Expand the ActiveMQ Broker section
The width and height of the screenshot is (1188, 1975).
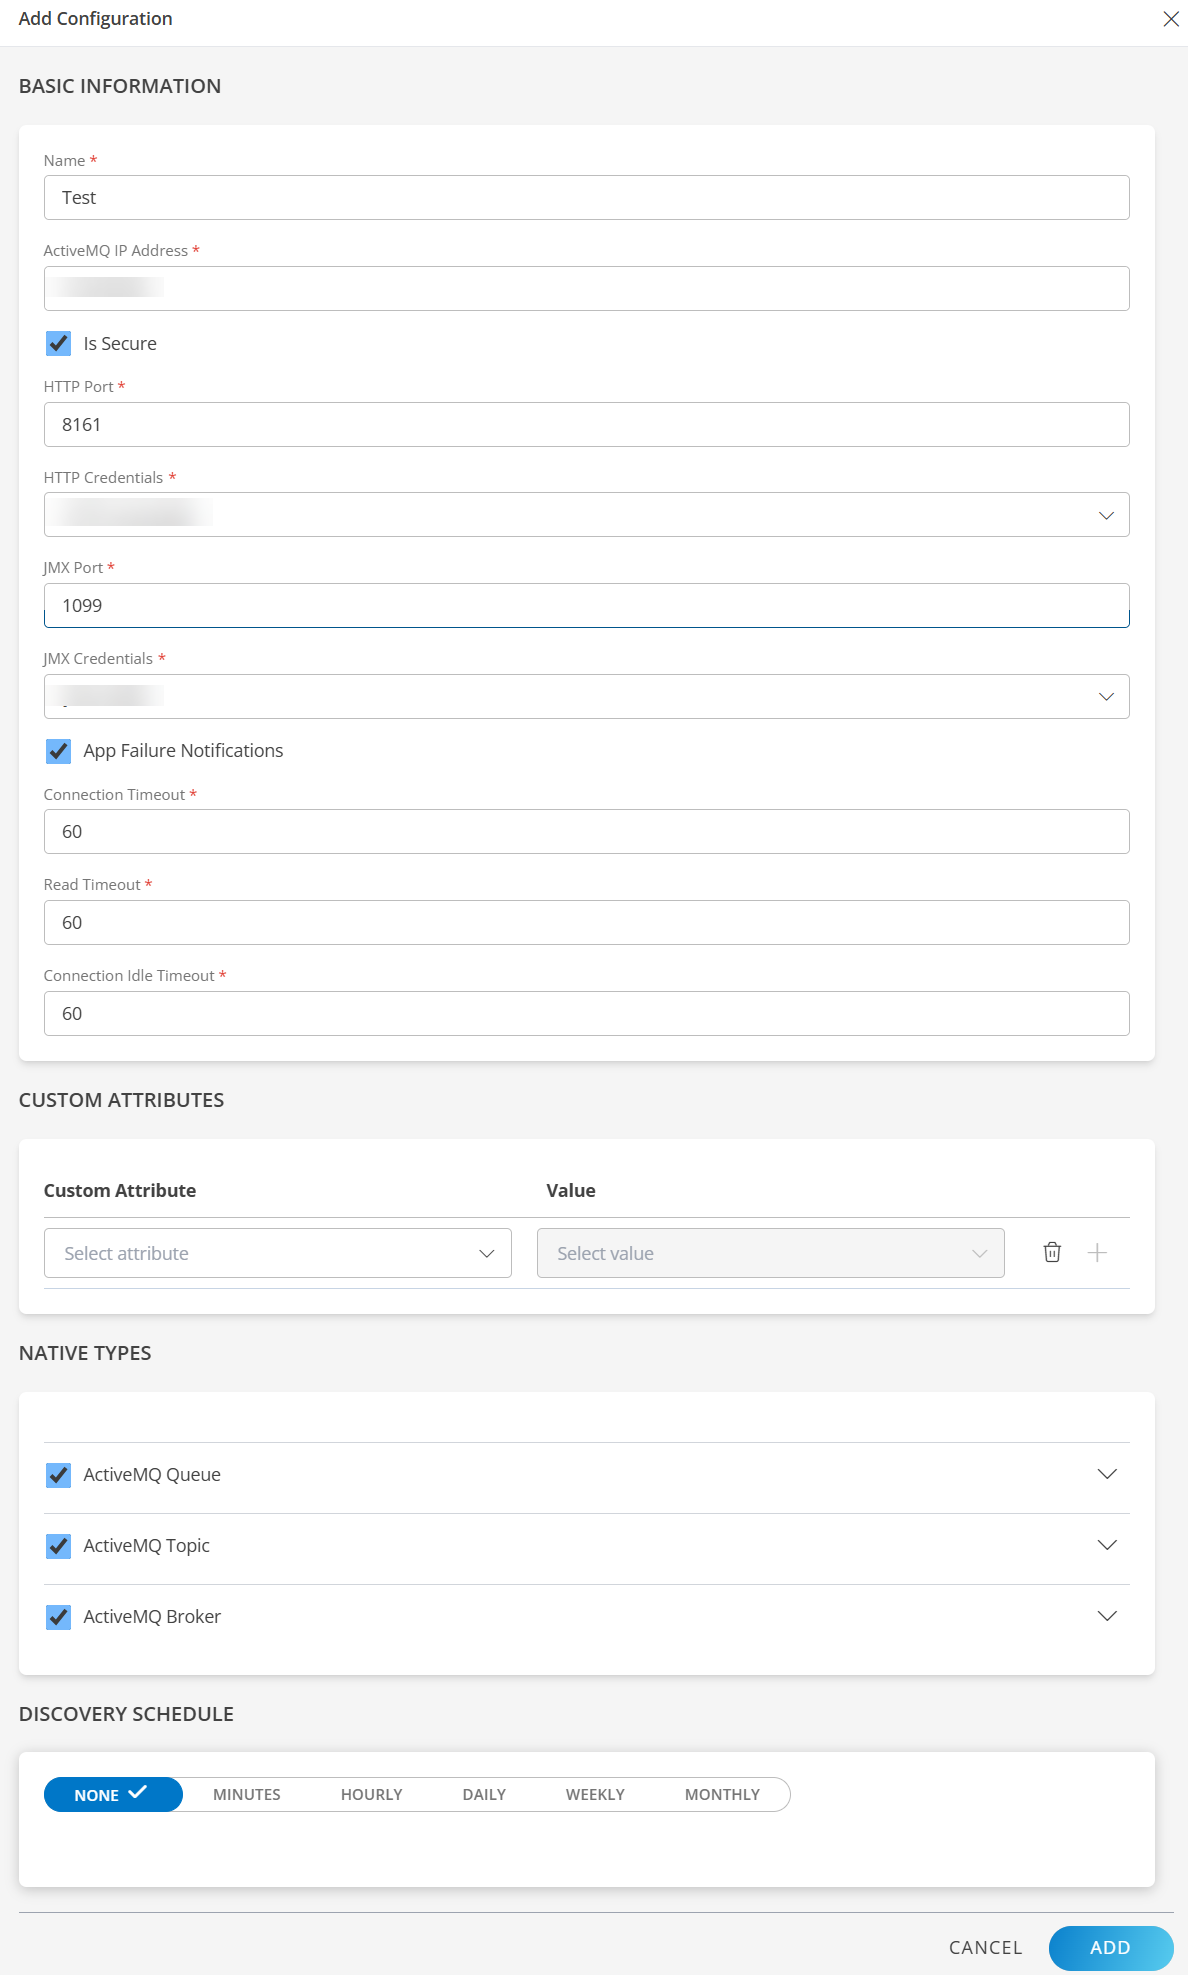(x=1107, y=1616)
